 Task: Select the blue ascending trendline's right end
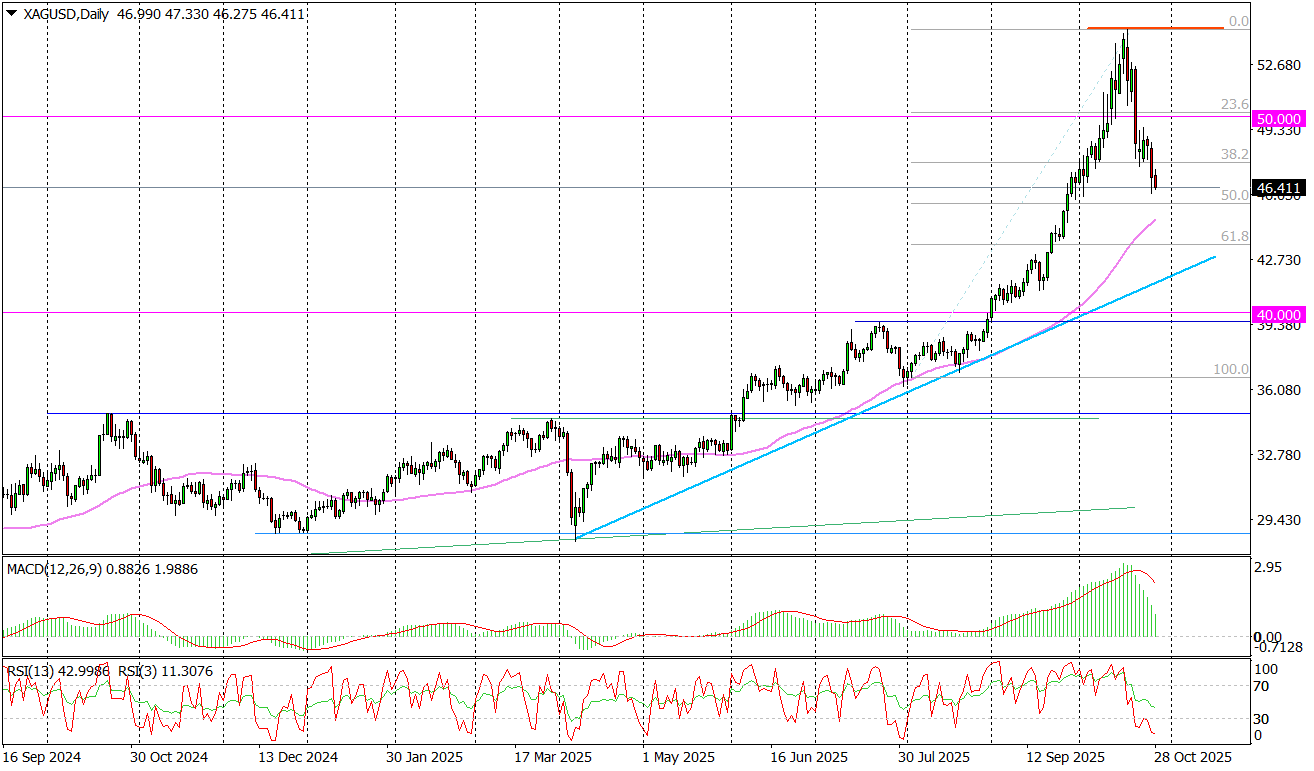click(x=1213, y=258)
